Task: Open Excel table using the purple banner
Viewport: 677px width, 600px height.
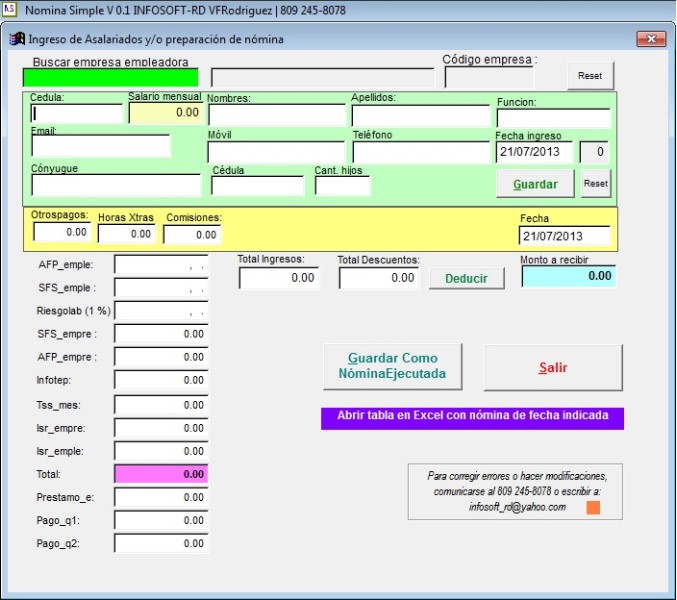Action: pyautogui.click(x=472, y=417)
